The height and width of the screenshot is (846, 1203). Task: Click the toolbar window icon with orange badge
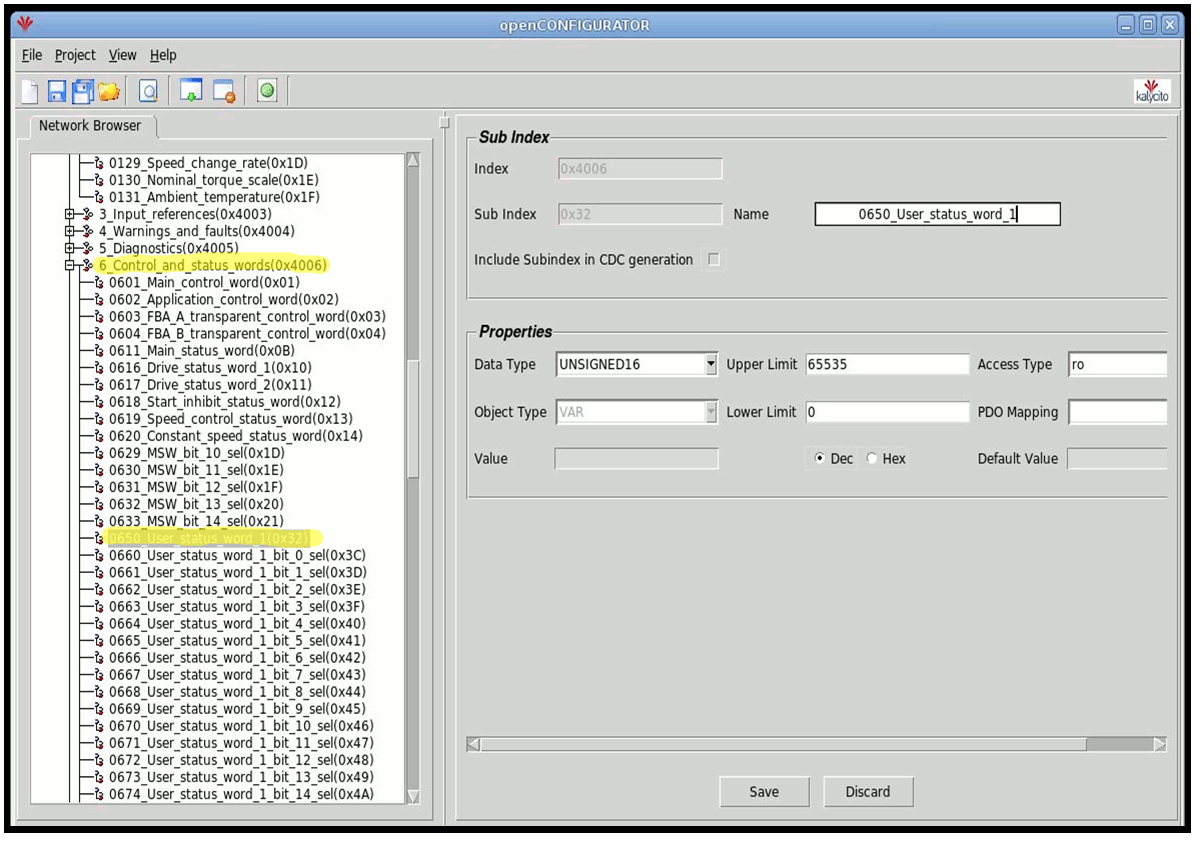(224, 91)
